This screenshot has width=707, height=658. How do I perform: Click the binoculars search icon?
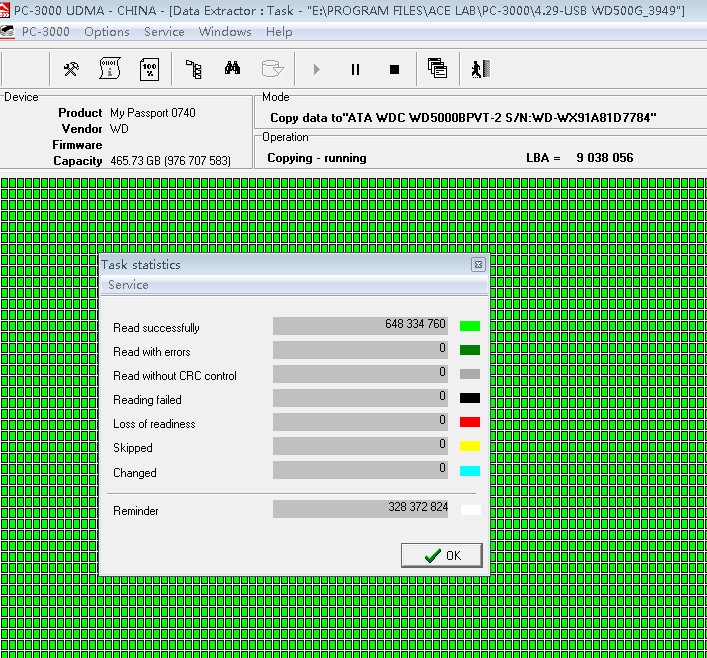(232, 69)
